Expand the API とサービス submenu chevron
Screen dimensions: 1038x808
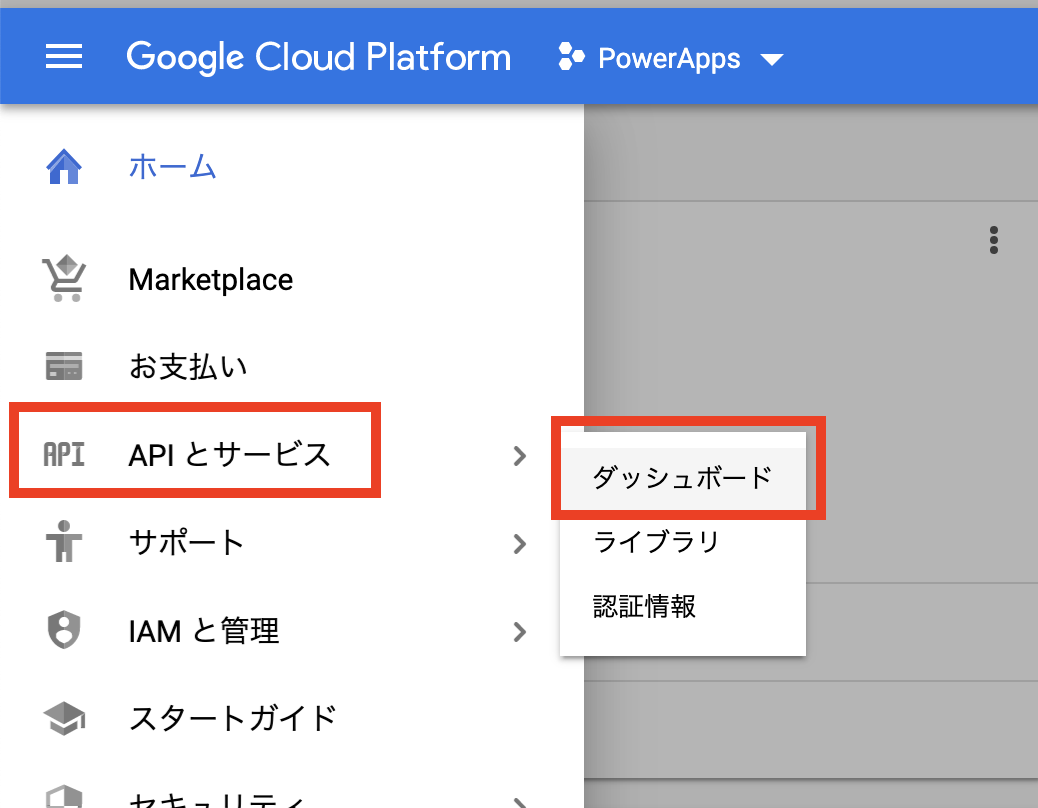click(x=520, y=456)
